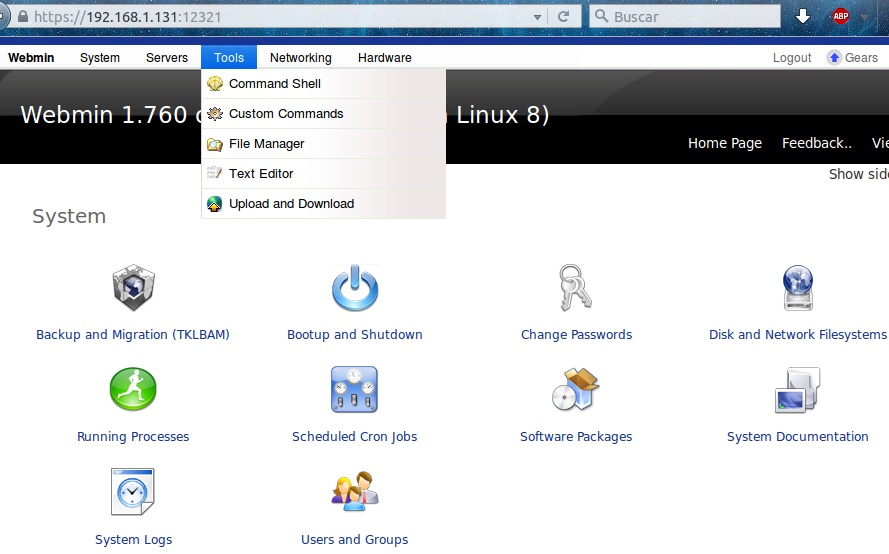Open the Software Packages box icon
Screen dimensions: 889x554
[x=576, y=390]
